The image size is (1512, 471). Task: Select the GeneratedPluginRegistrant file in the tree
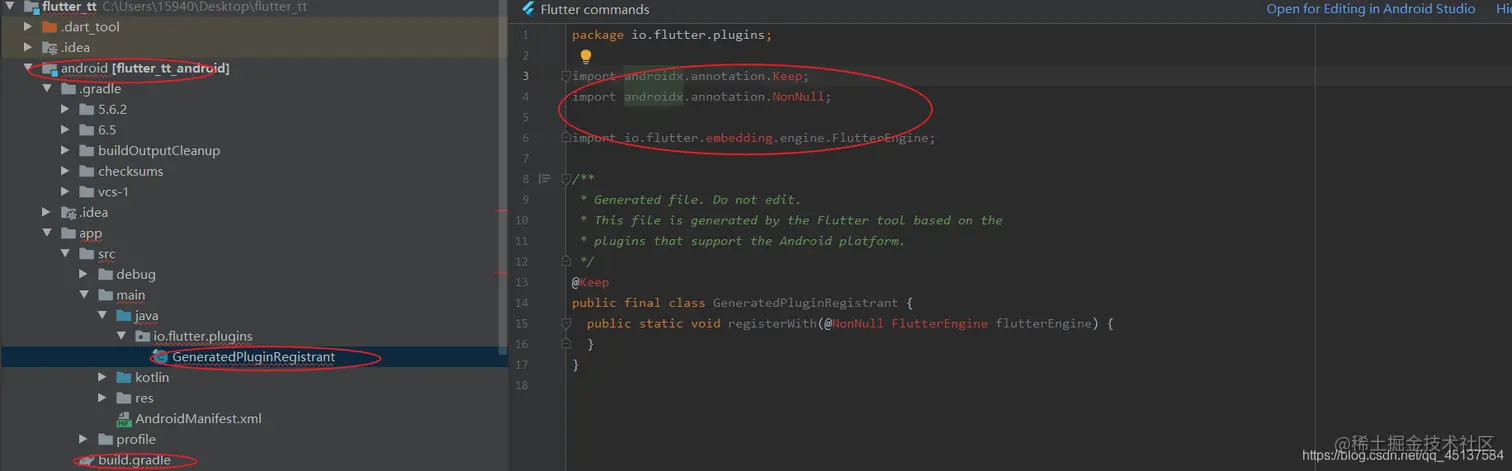coord(254,357)
